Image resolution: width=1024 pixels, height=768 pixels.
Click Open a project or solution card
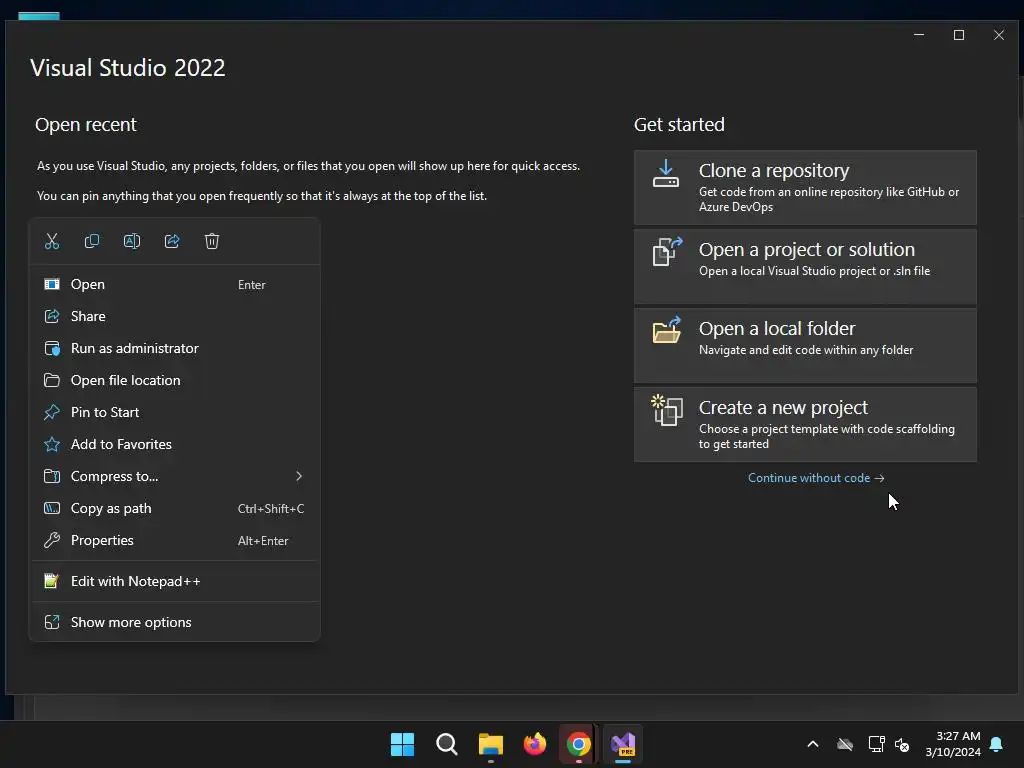point(805,266)
